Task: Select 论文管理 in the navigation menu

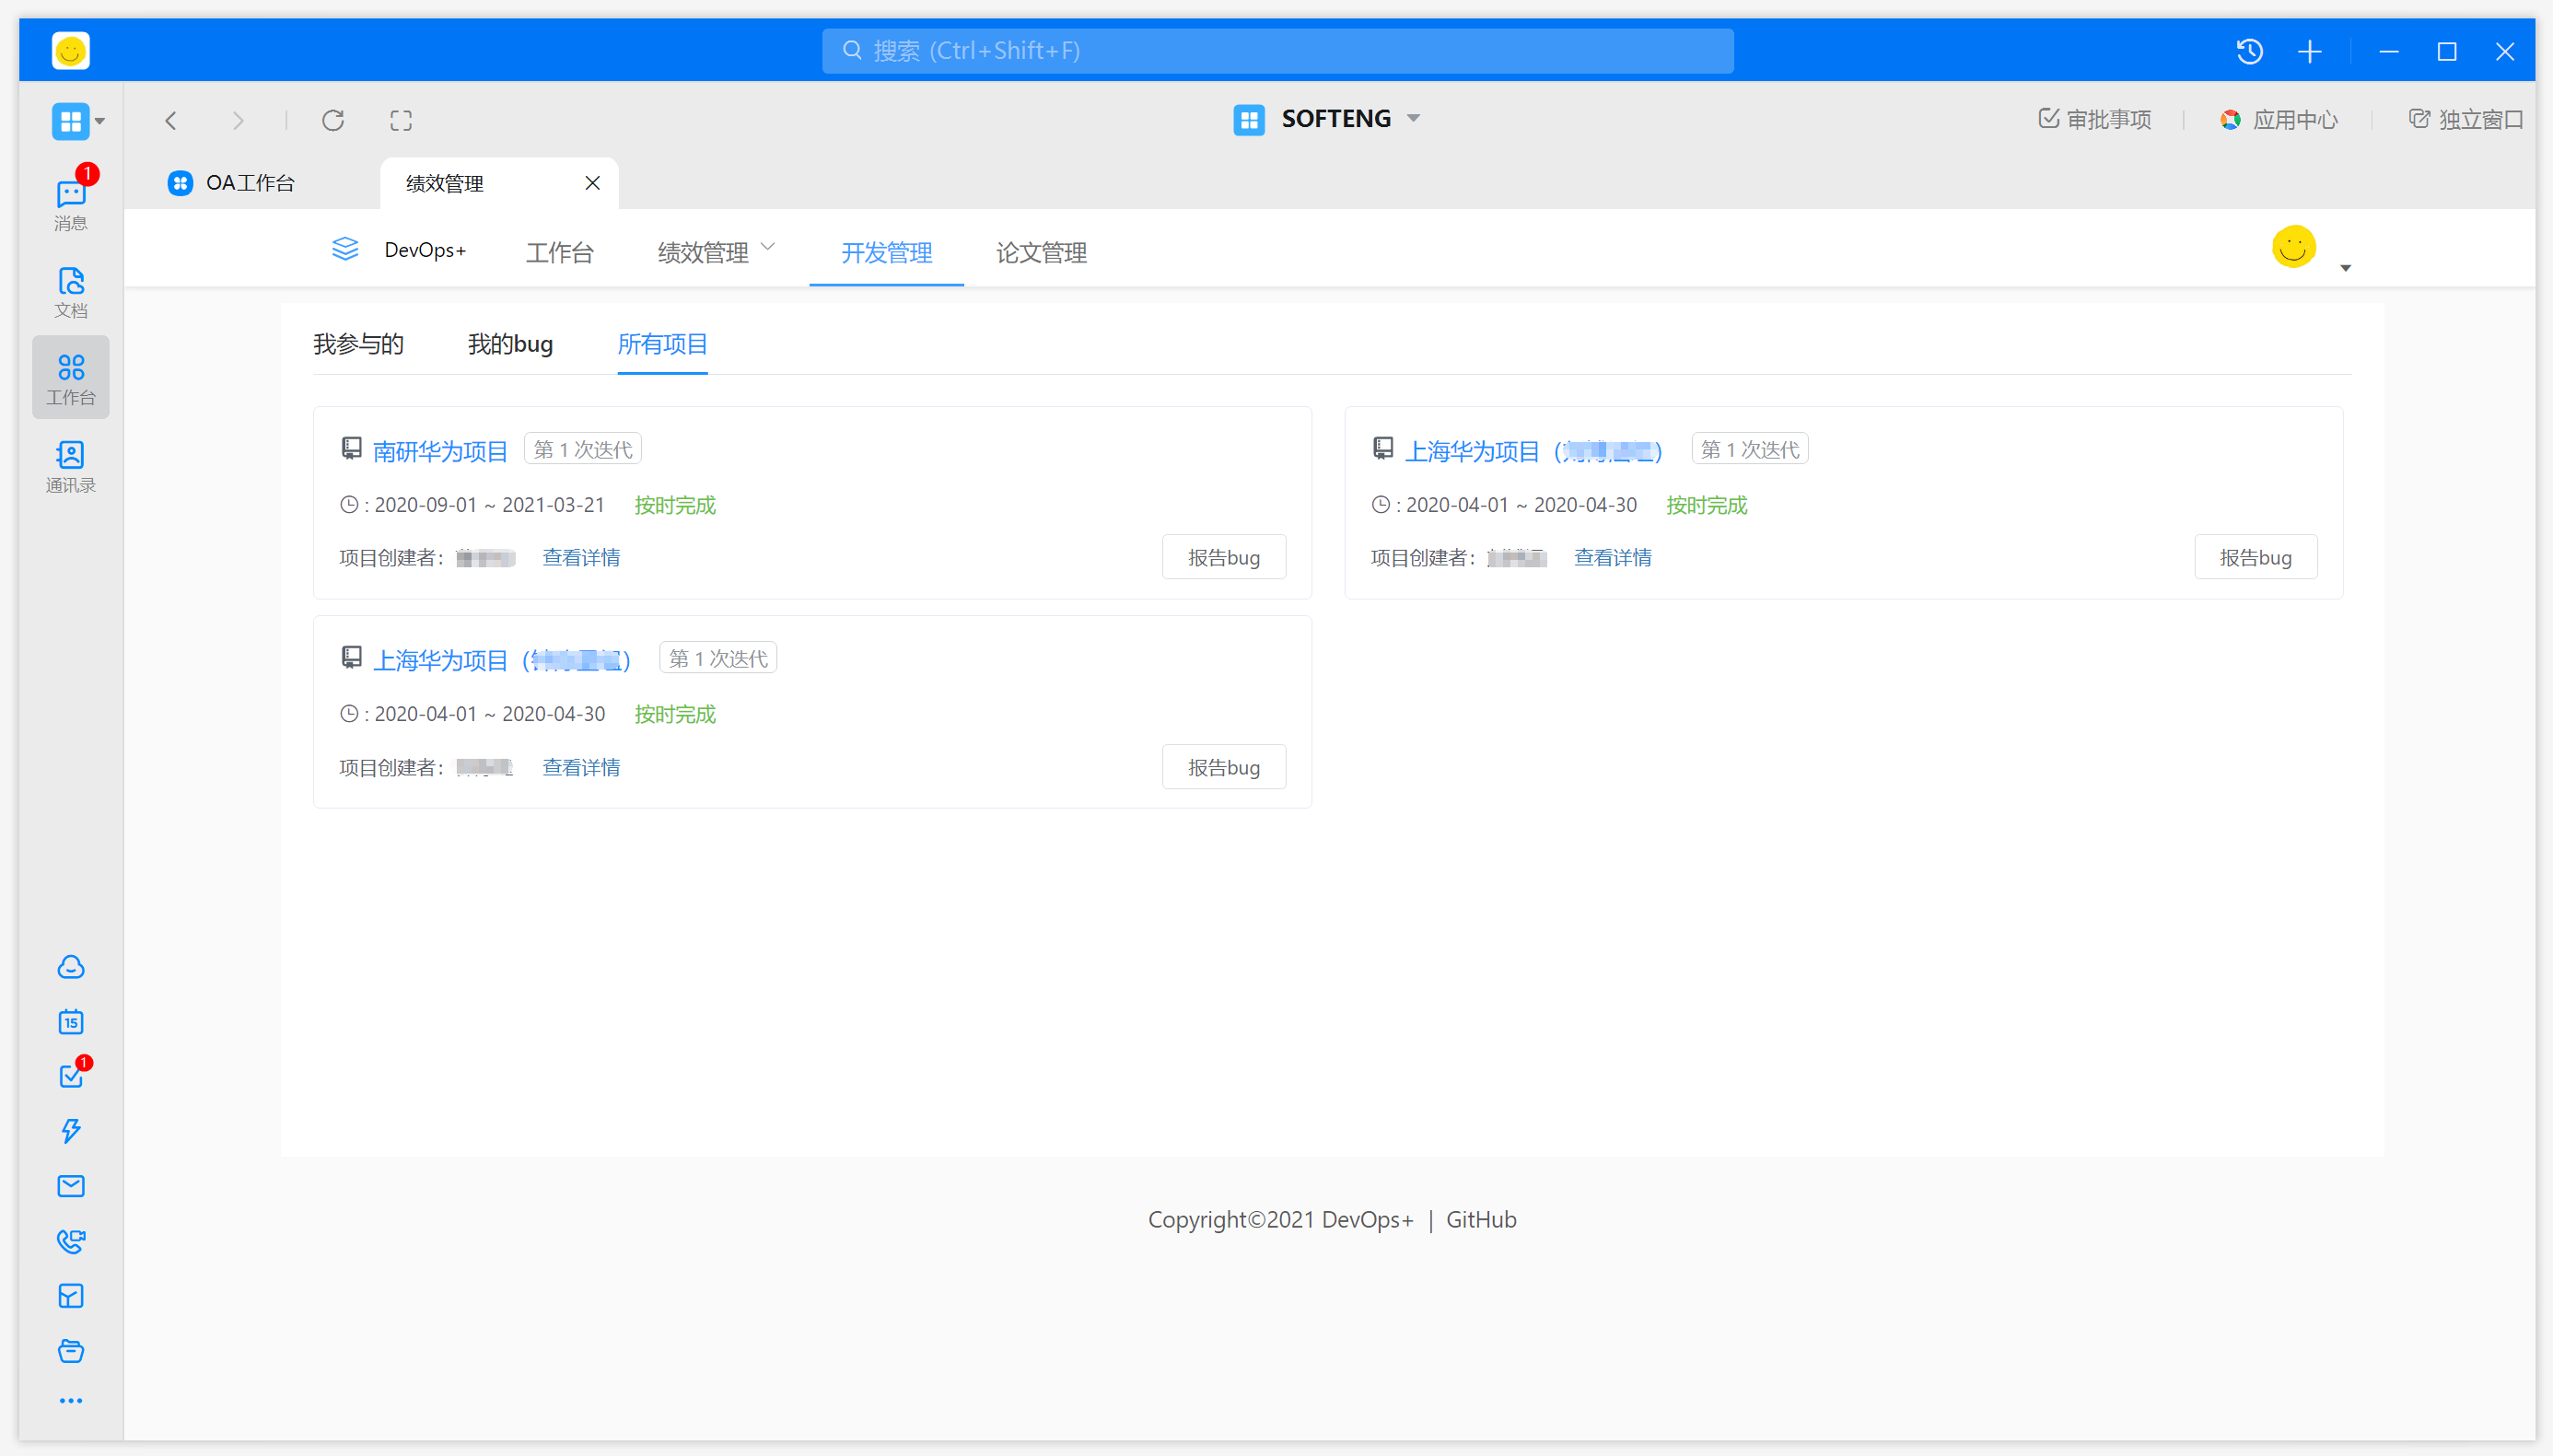Action: (1040, 252)
